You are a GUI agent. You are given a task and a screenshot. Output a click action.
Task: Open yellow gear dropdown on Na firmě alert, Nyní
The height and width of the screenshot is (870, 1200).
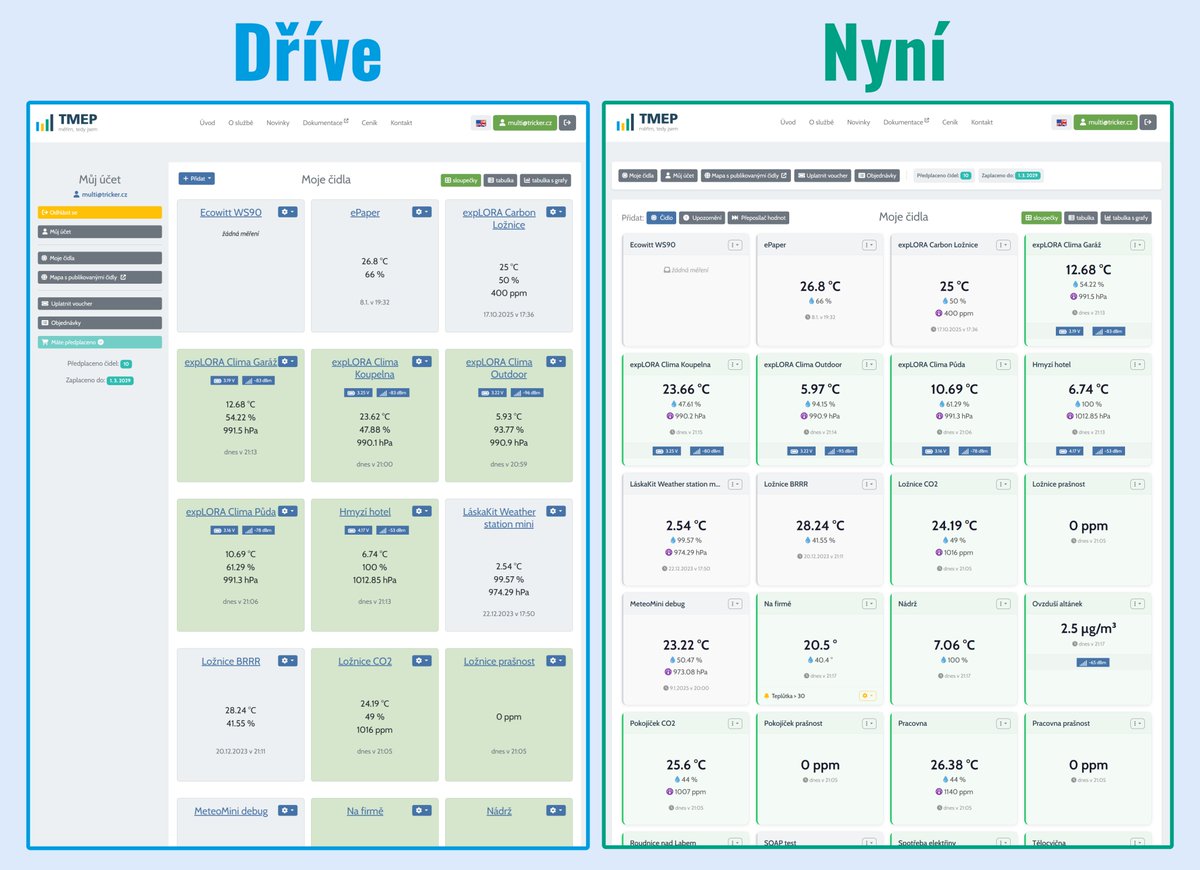pyautogui.click(x=866, y=695)
